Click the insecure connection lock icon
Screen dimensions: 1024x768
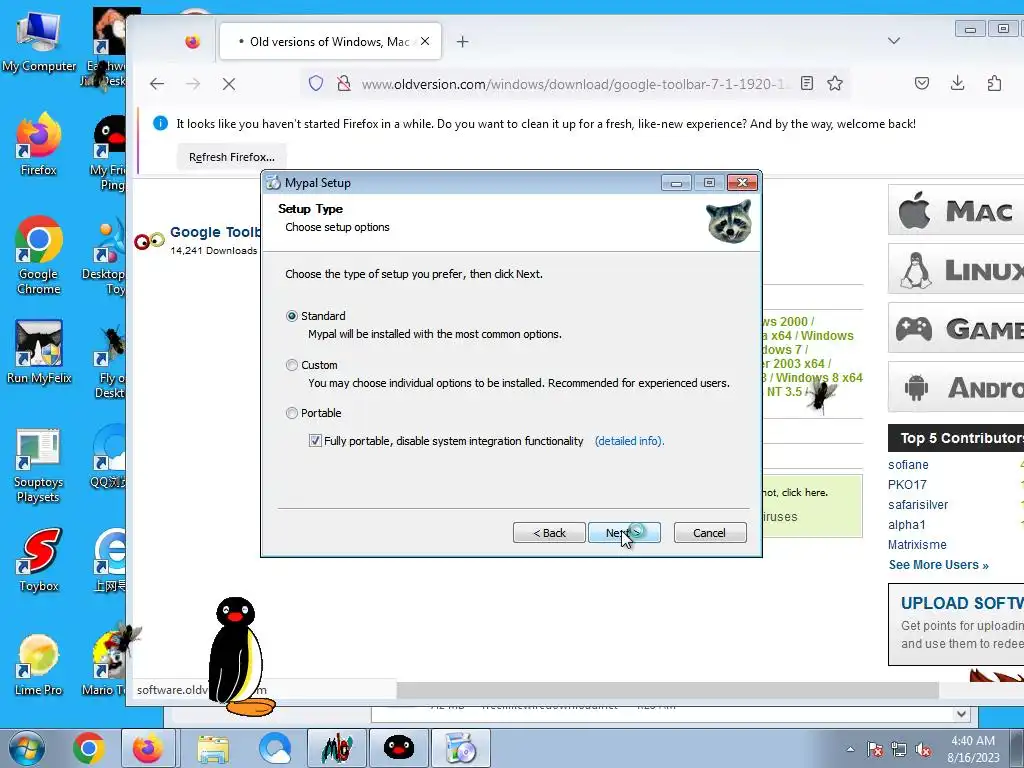[344, 84]
